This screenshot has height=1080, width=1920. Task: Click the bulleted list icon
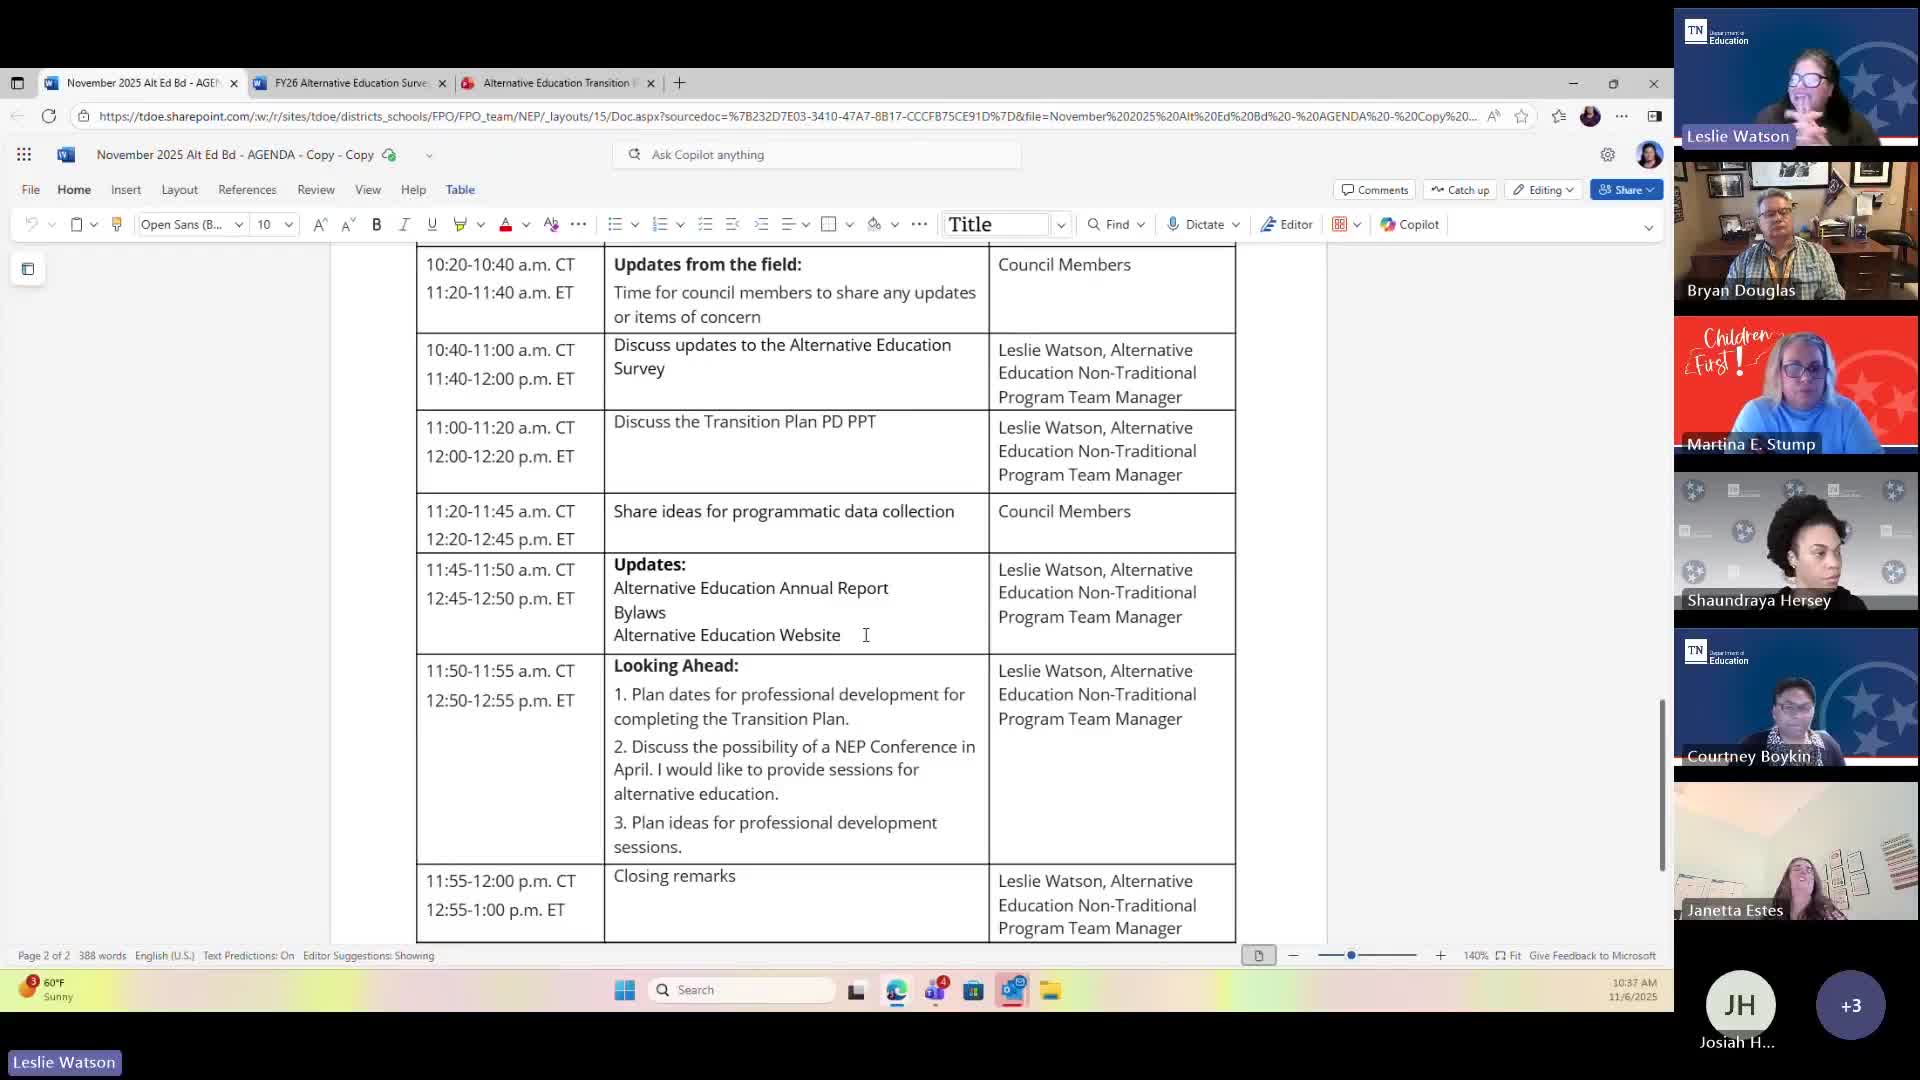tap(615, 225)
